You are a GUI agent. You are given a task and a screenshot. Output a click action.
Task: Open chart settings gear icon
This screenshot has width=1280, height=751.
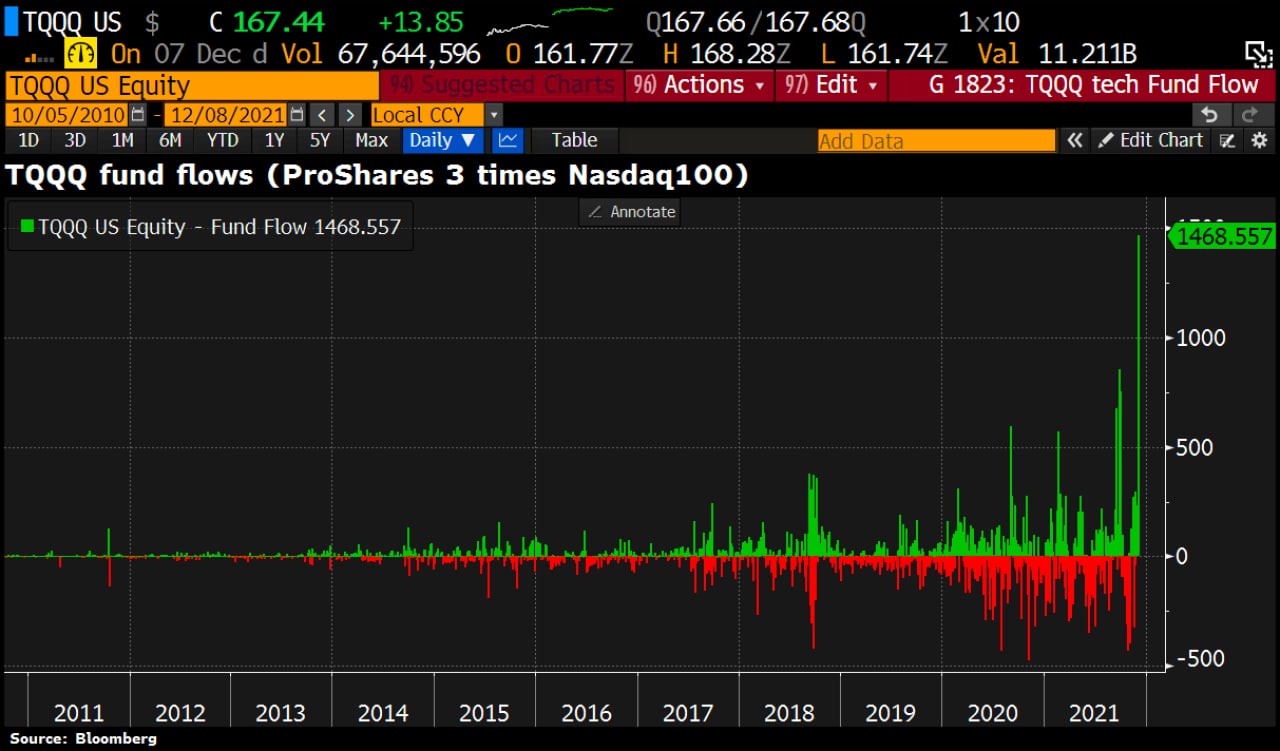click(x=1259, y=141)
